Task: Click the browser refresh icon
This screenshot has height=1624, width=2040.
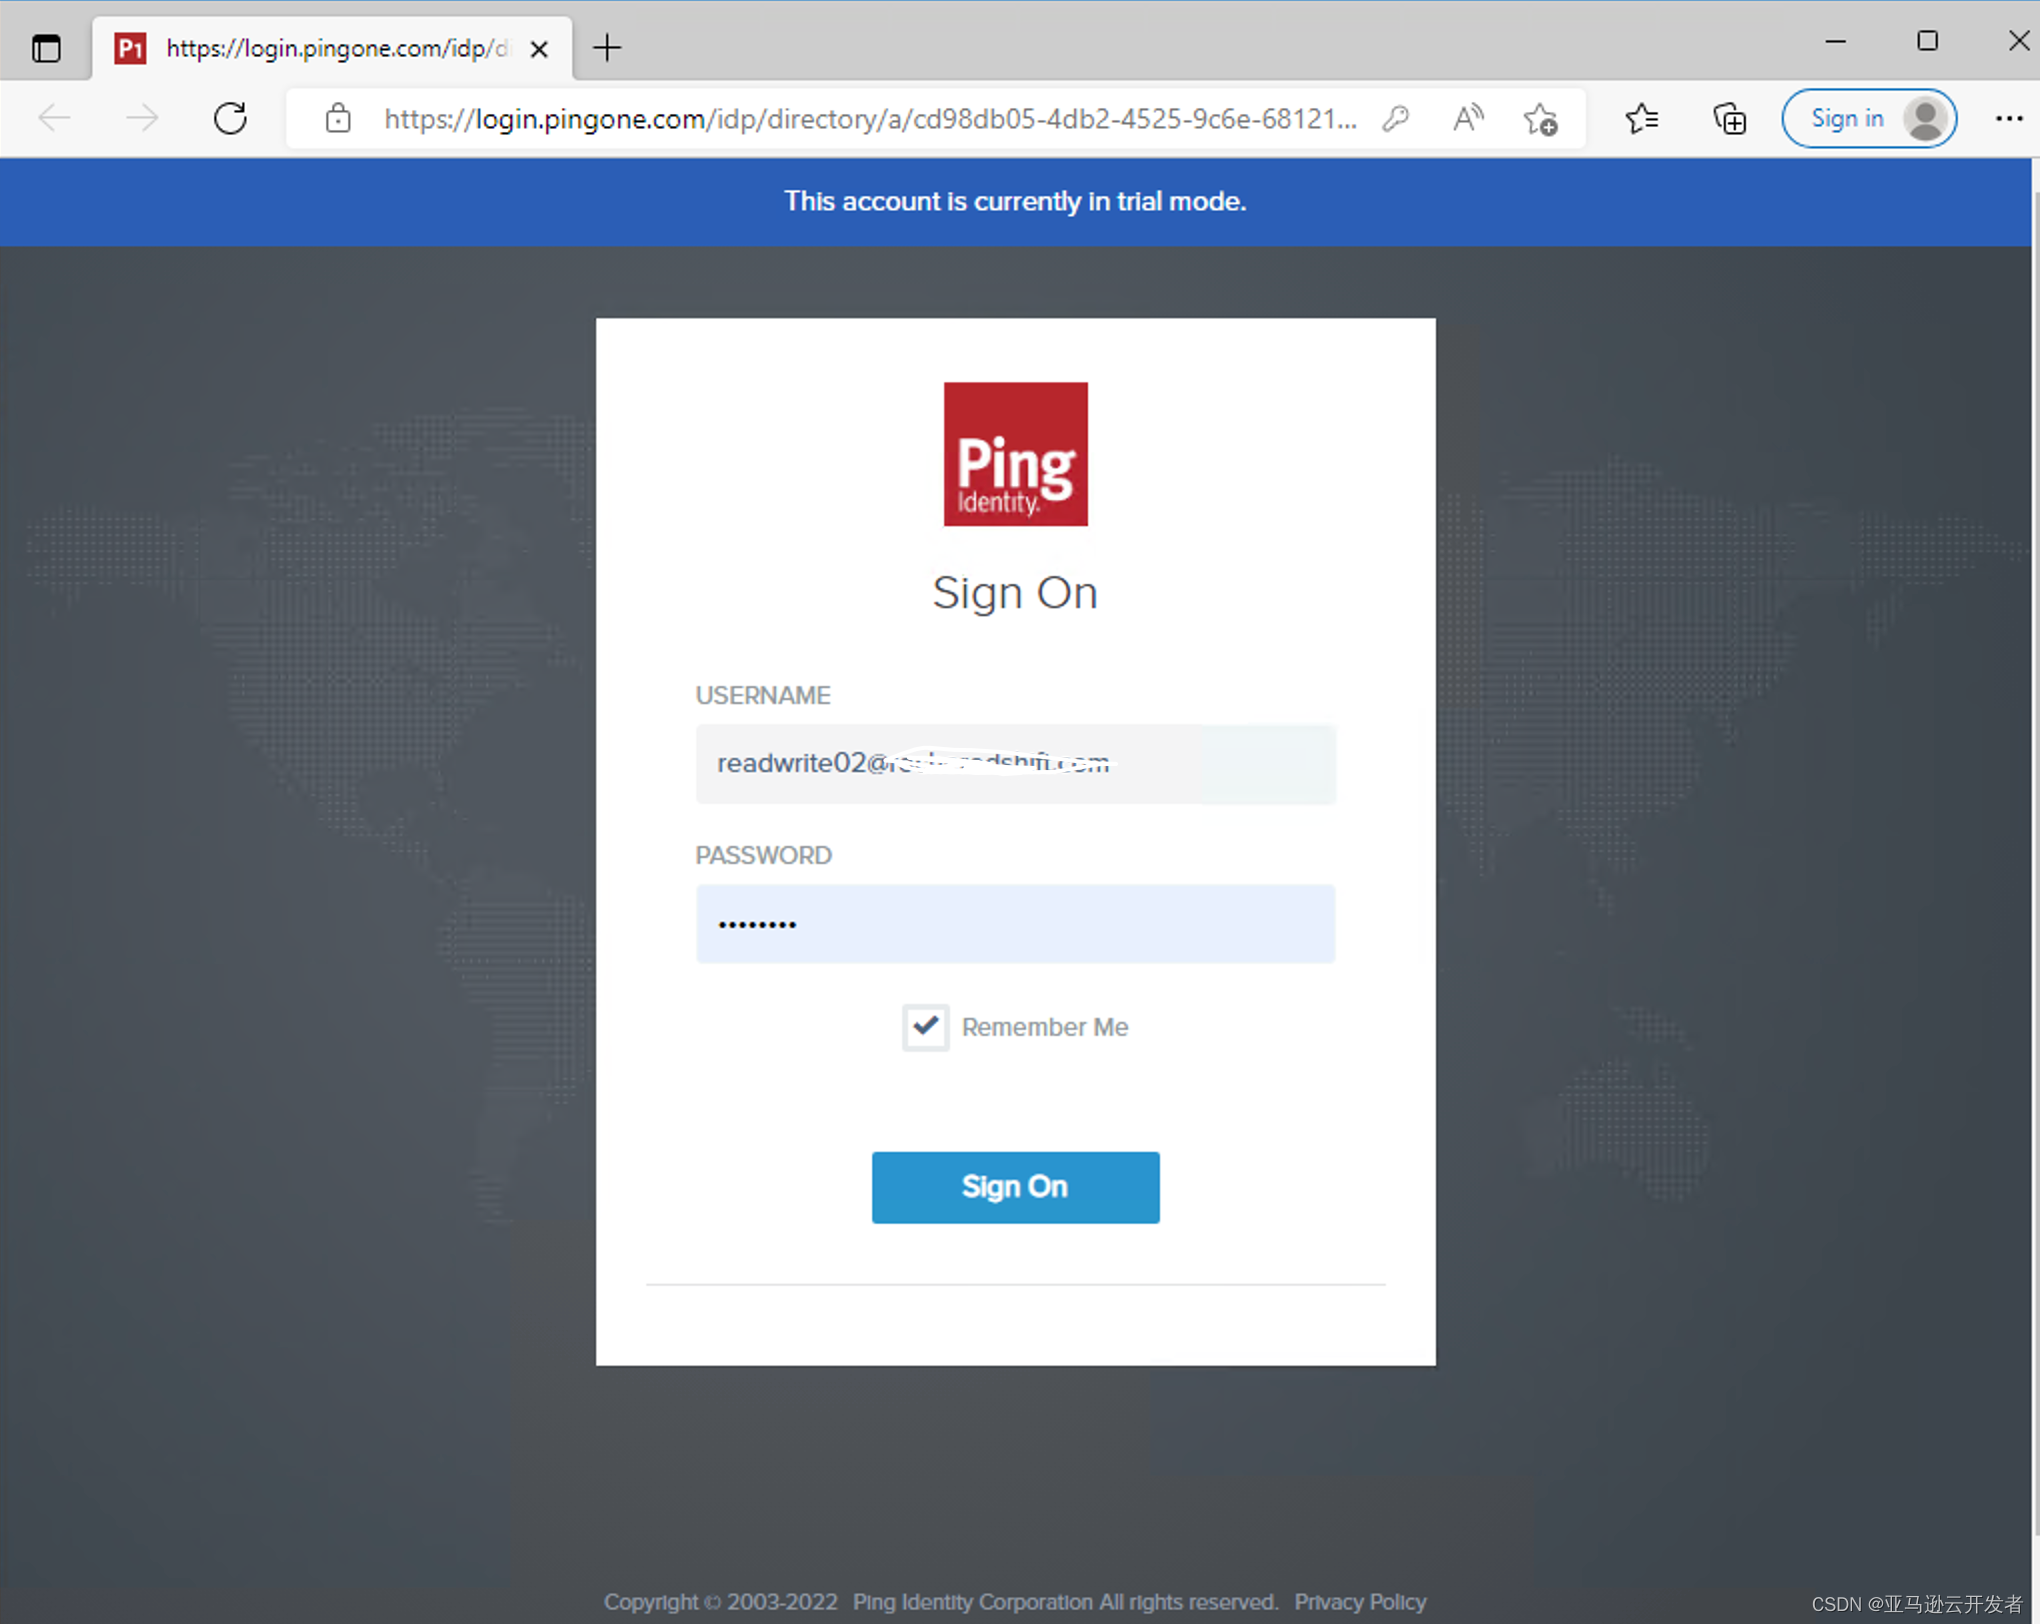Action: pyautogui.click(x=230, y=119)
